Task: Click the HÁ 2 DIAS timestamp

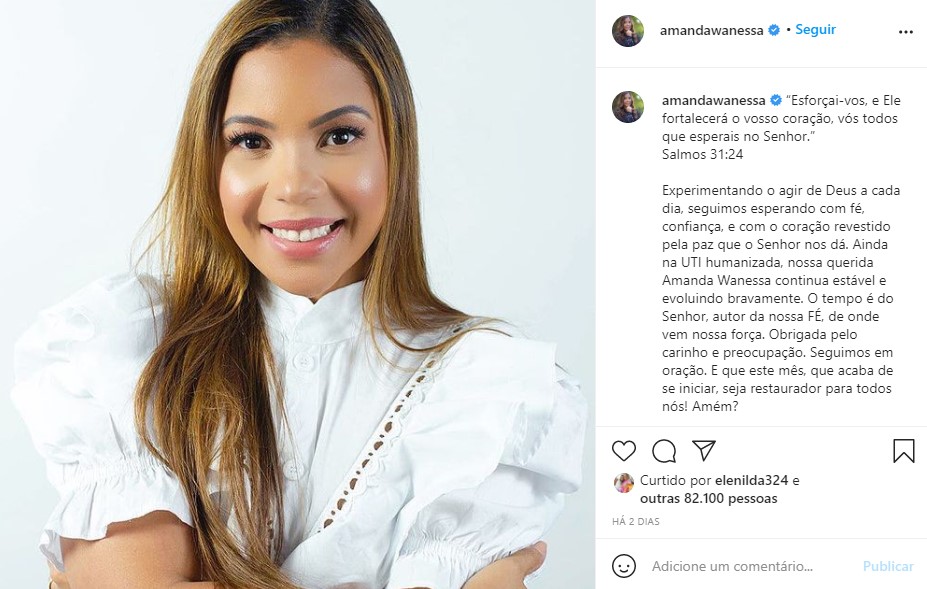Action: pos(636,522)
